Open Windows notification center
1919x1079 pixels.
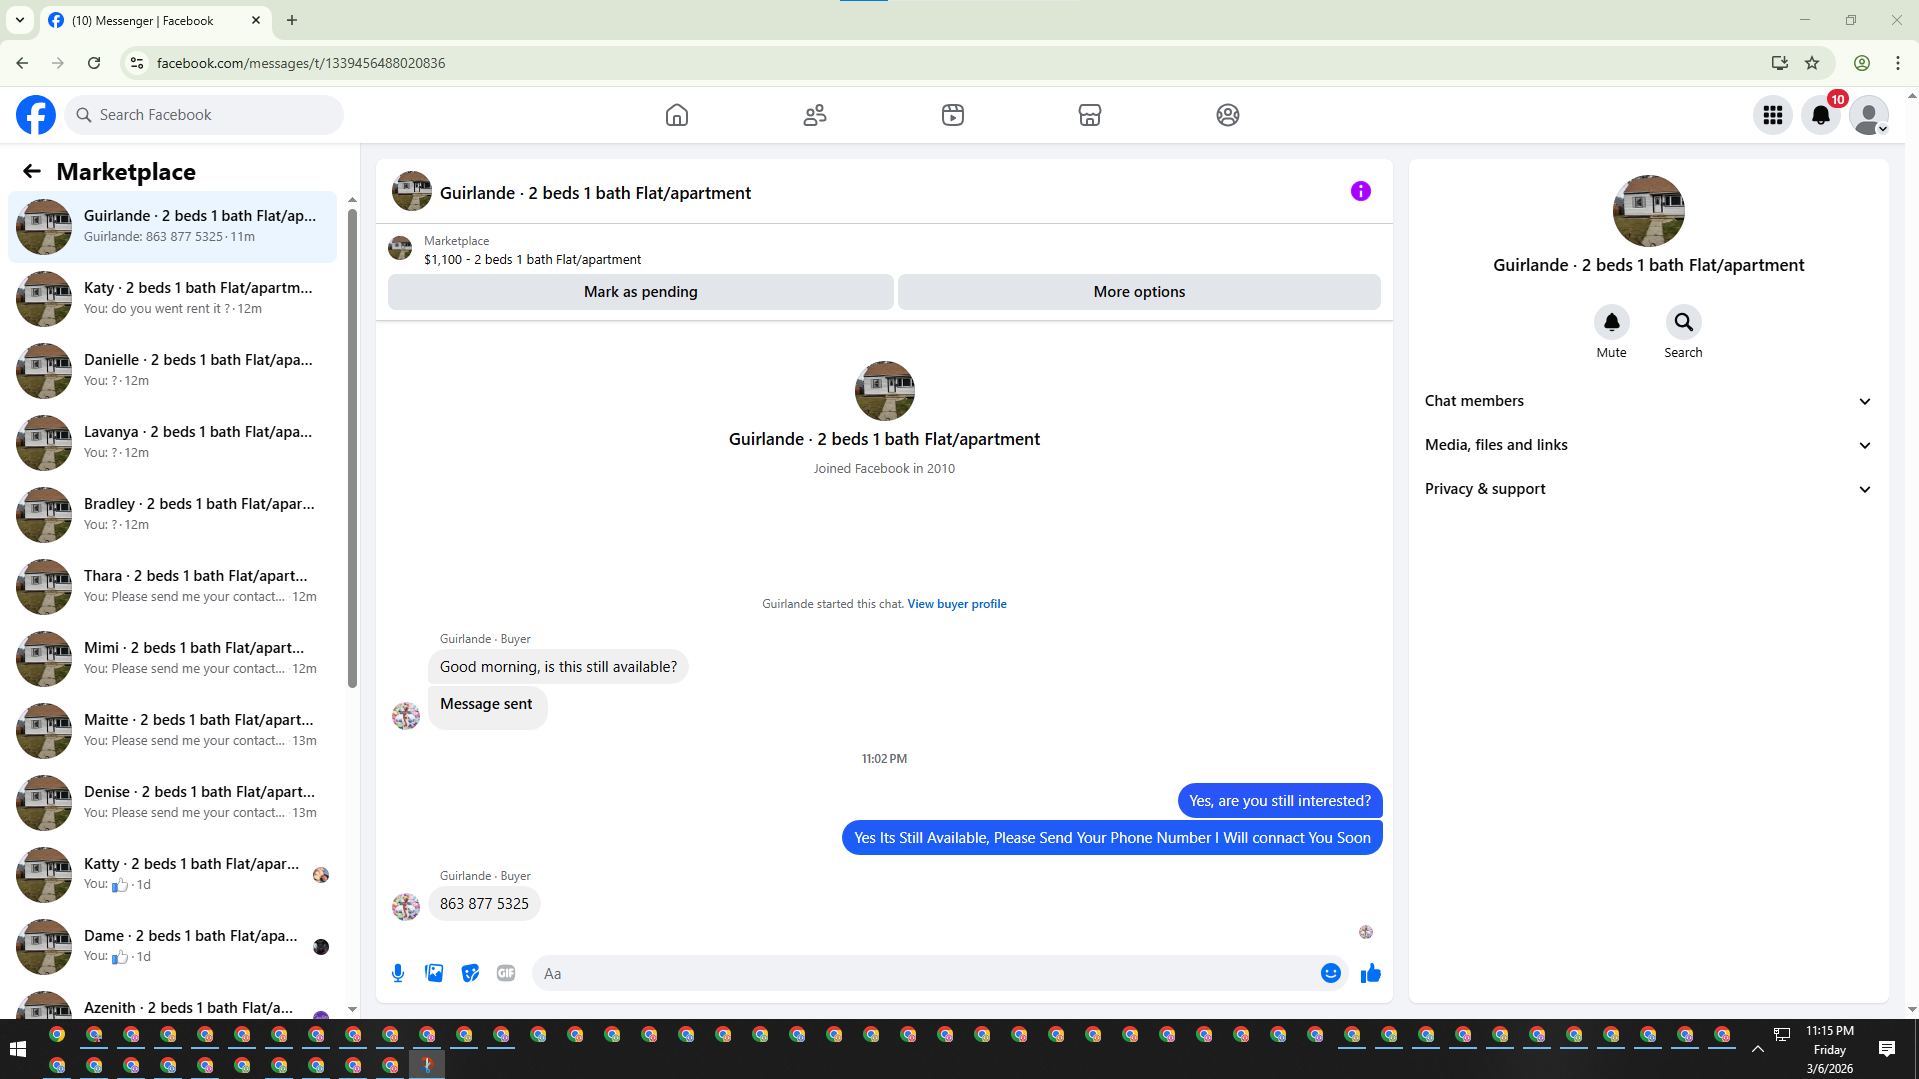pyautogui.click(x=1887, y=1049)
